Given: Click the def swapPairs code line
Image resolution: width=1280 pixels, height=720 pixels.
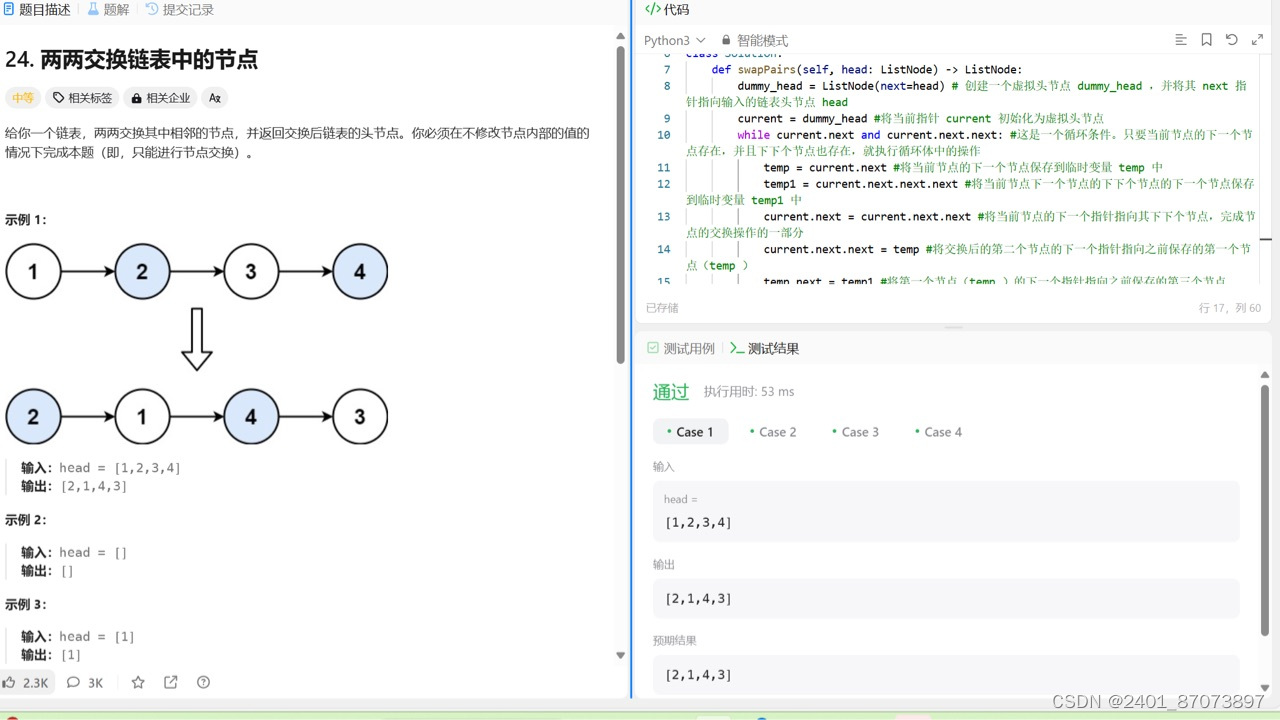Looking at the screenshot, I should point(867,70).
